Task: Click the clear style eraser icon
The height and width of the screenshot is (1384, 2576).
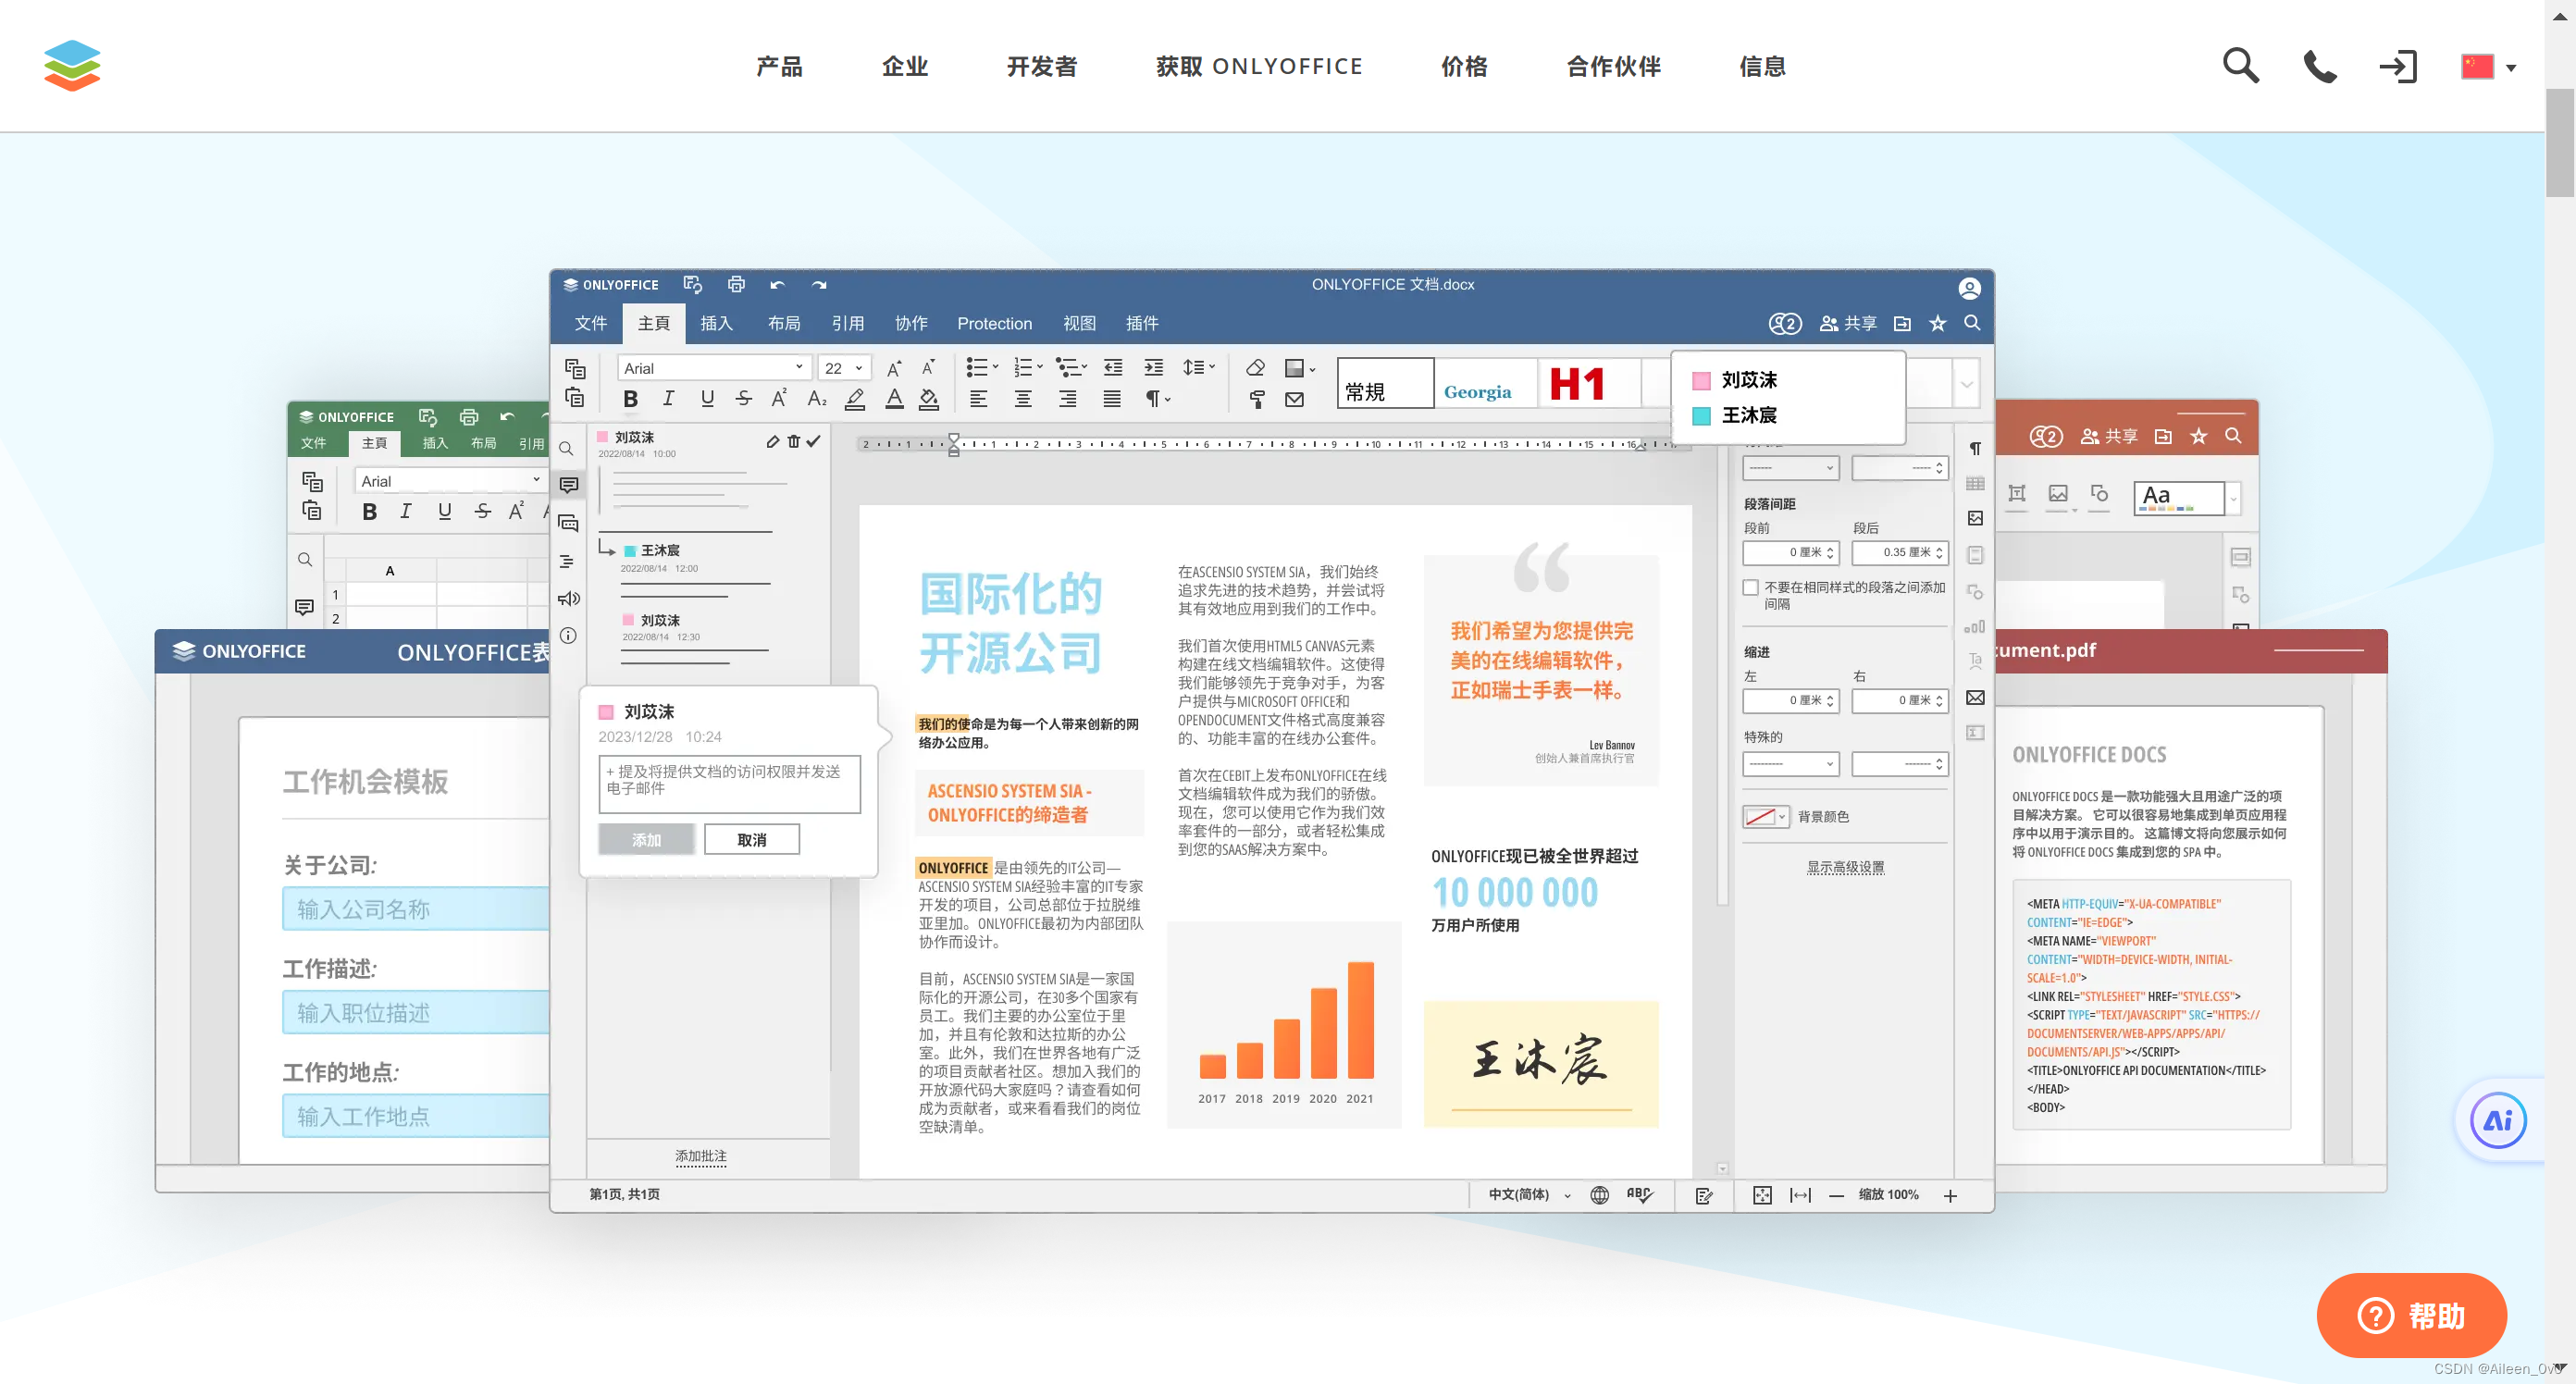Action: click(x=1255, y=368)
